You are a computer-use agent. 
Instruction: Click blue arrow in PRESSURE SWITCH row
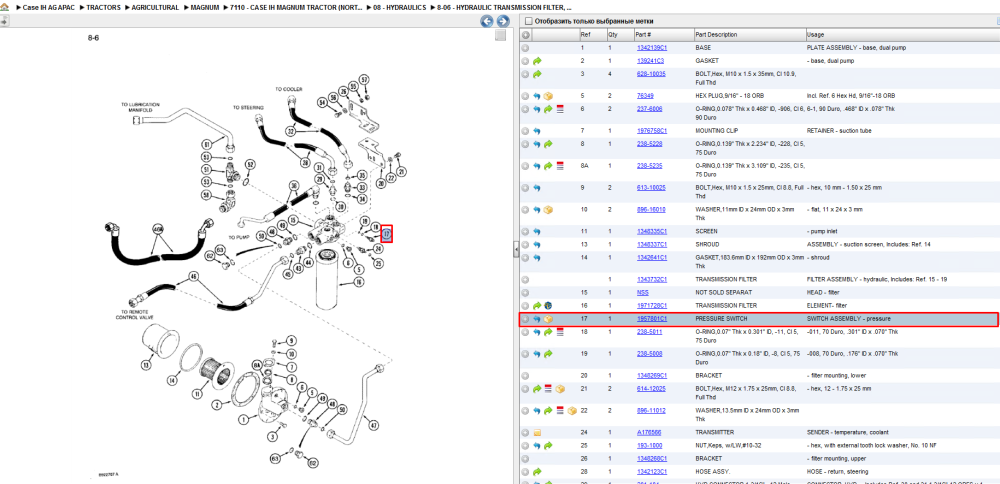pos(537,319)
